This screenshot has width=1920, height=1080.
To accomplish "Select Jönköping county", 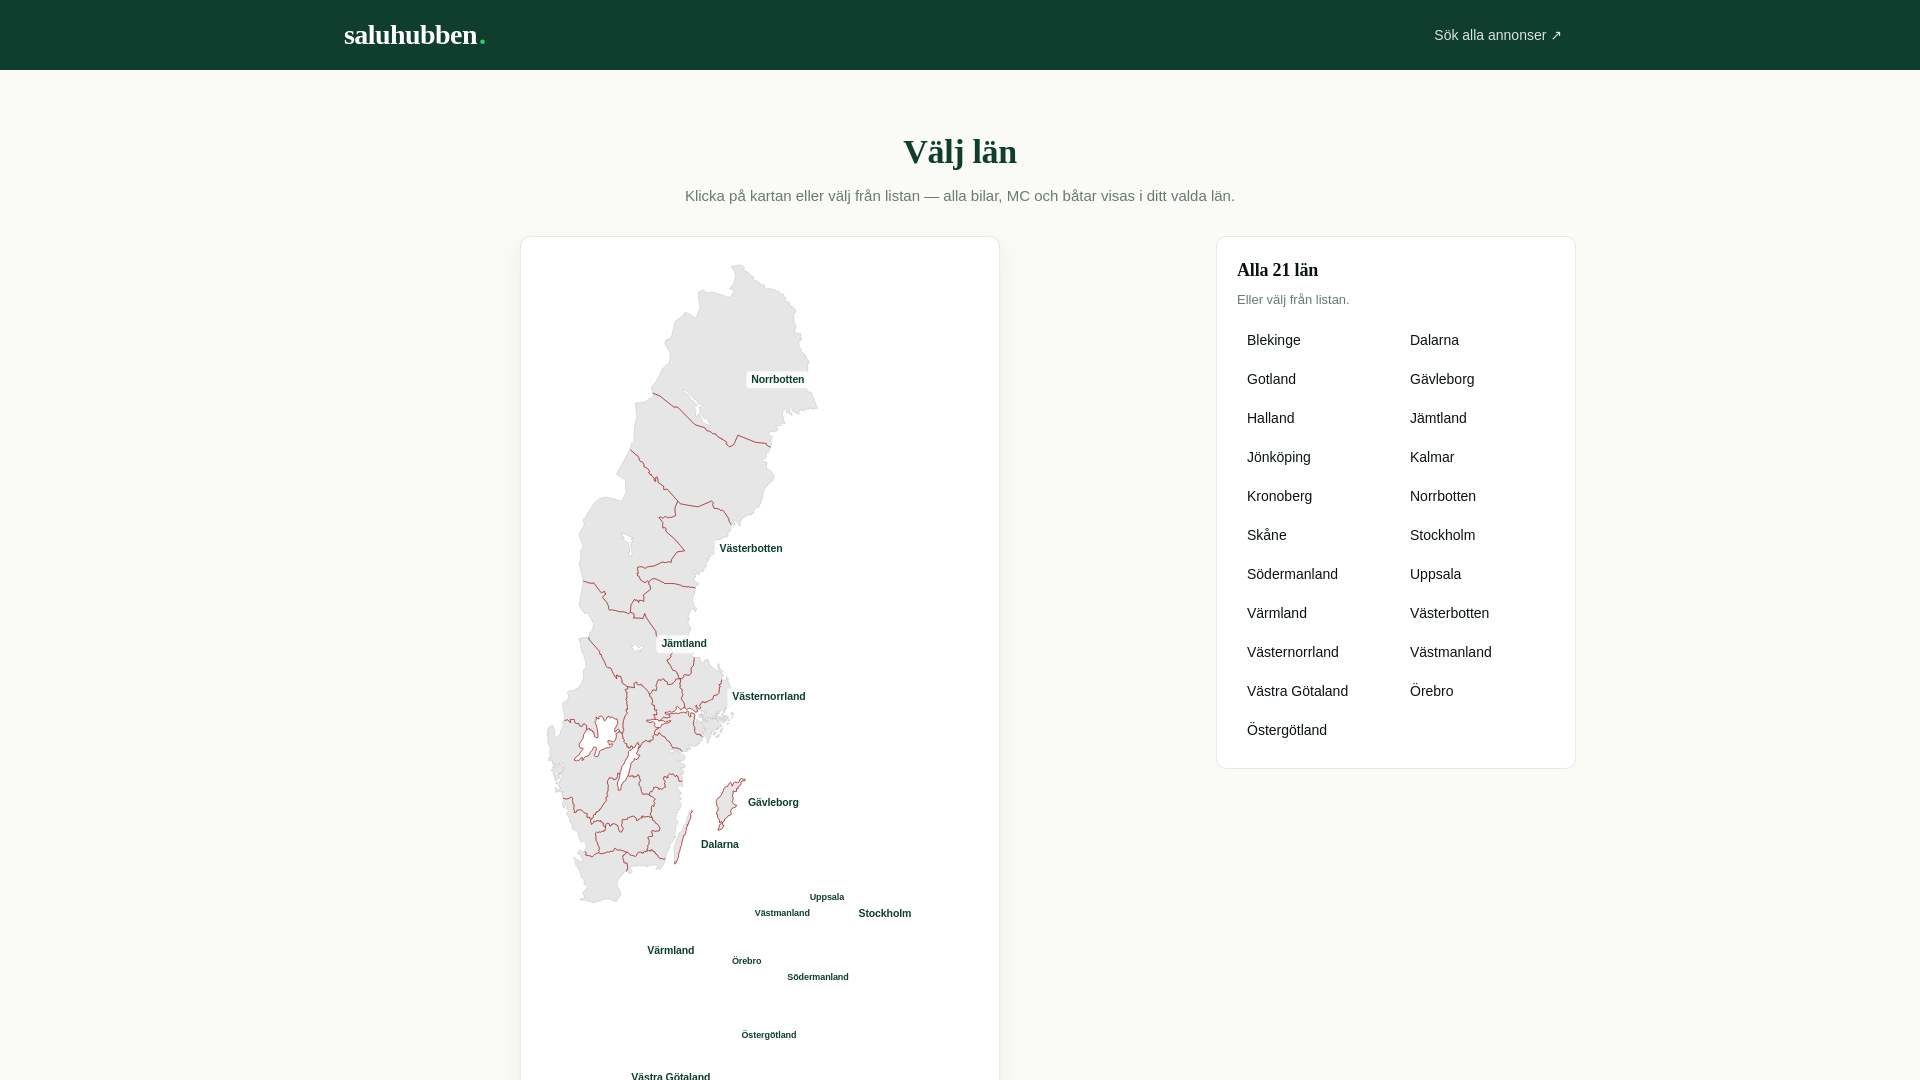I will pos(1314,457).
